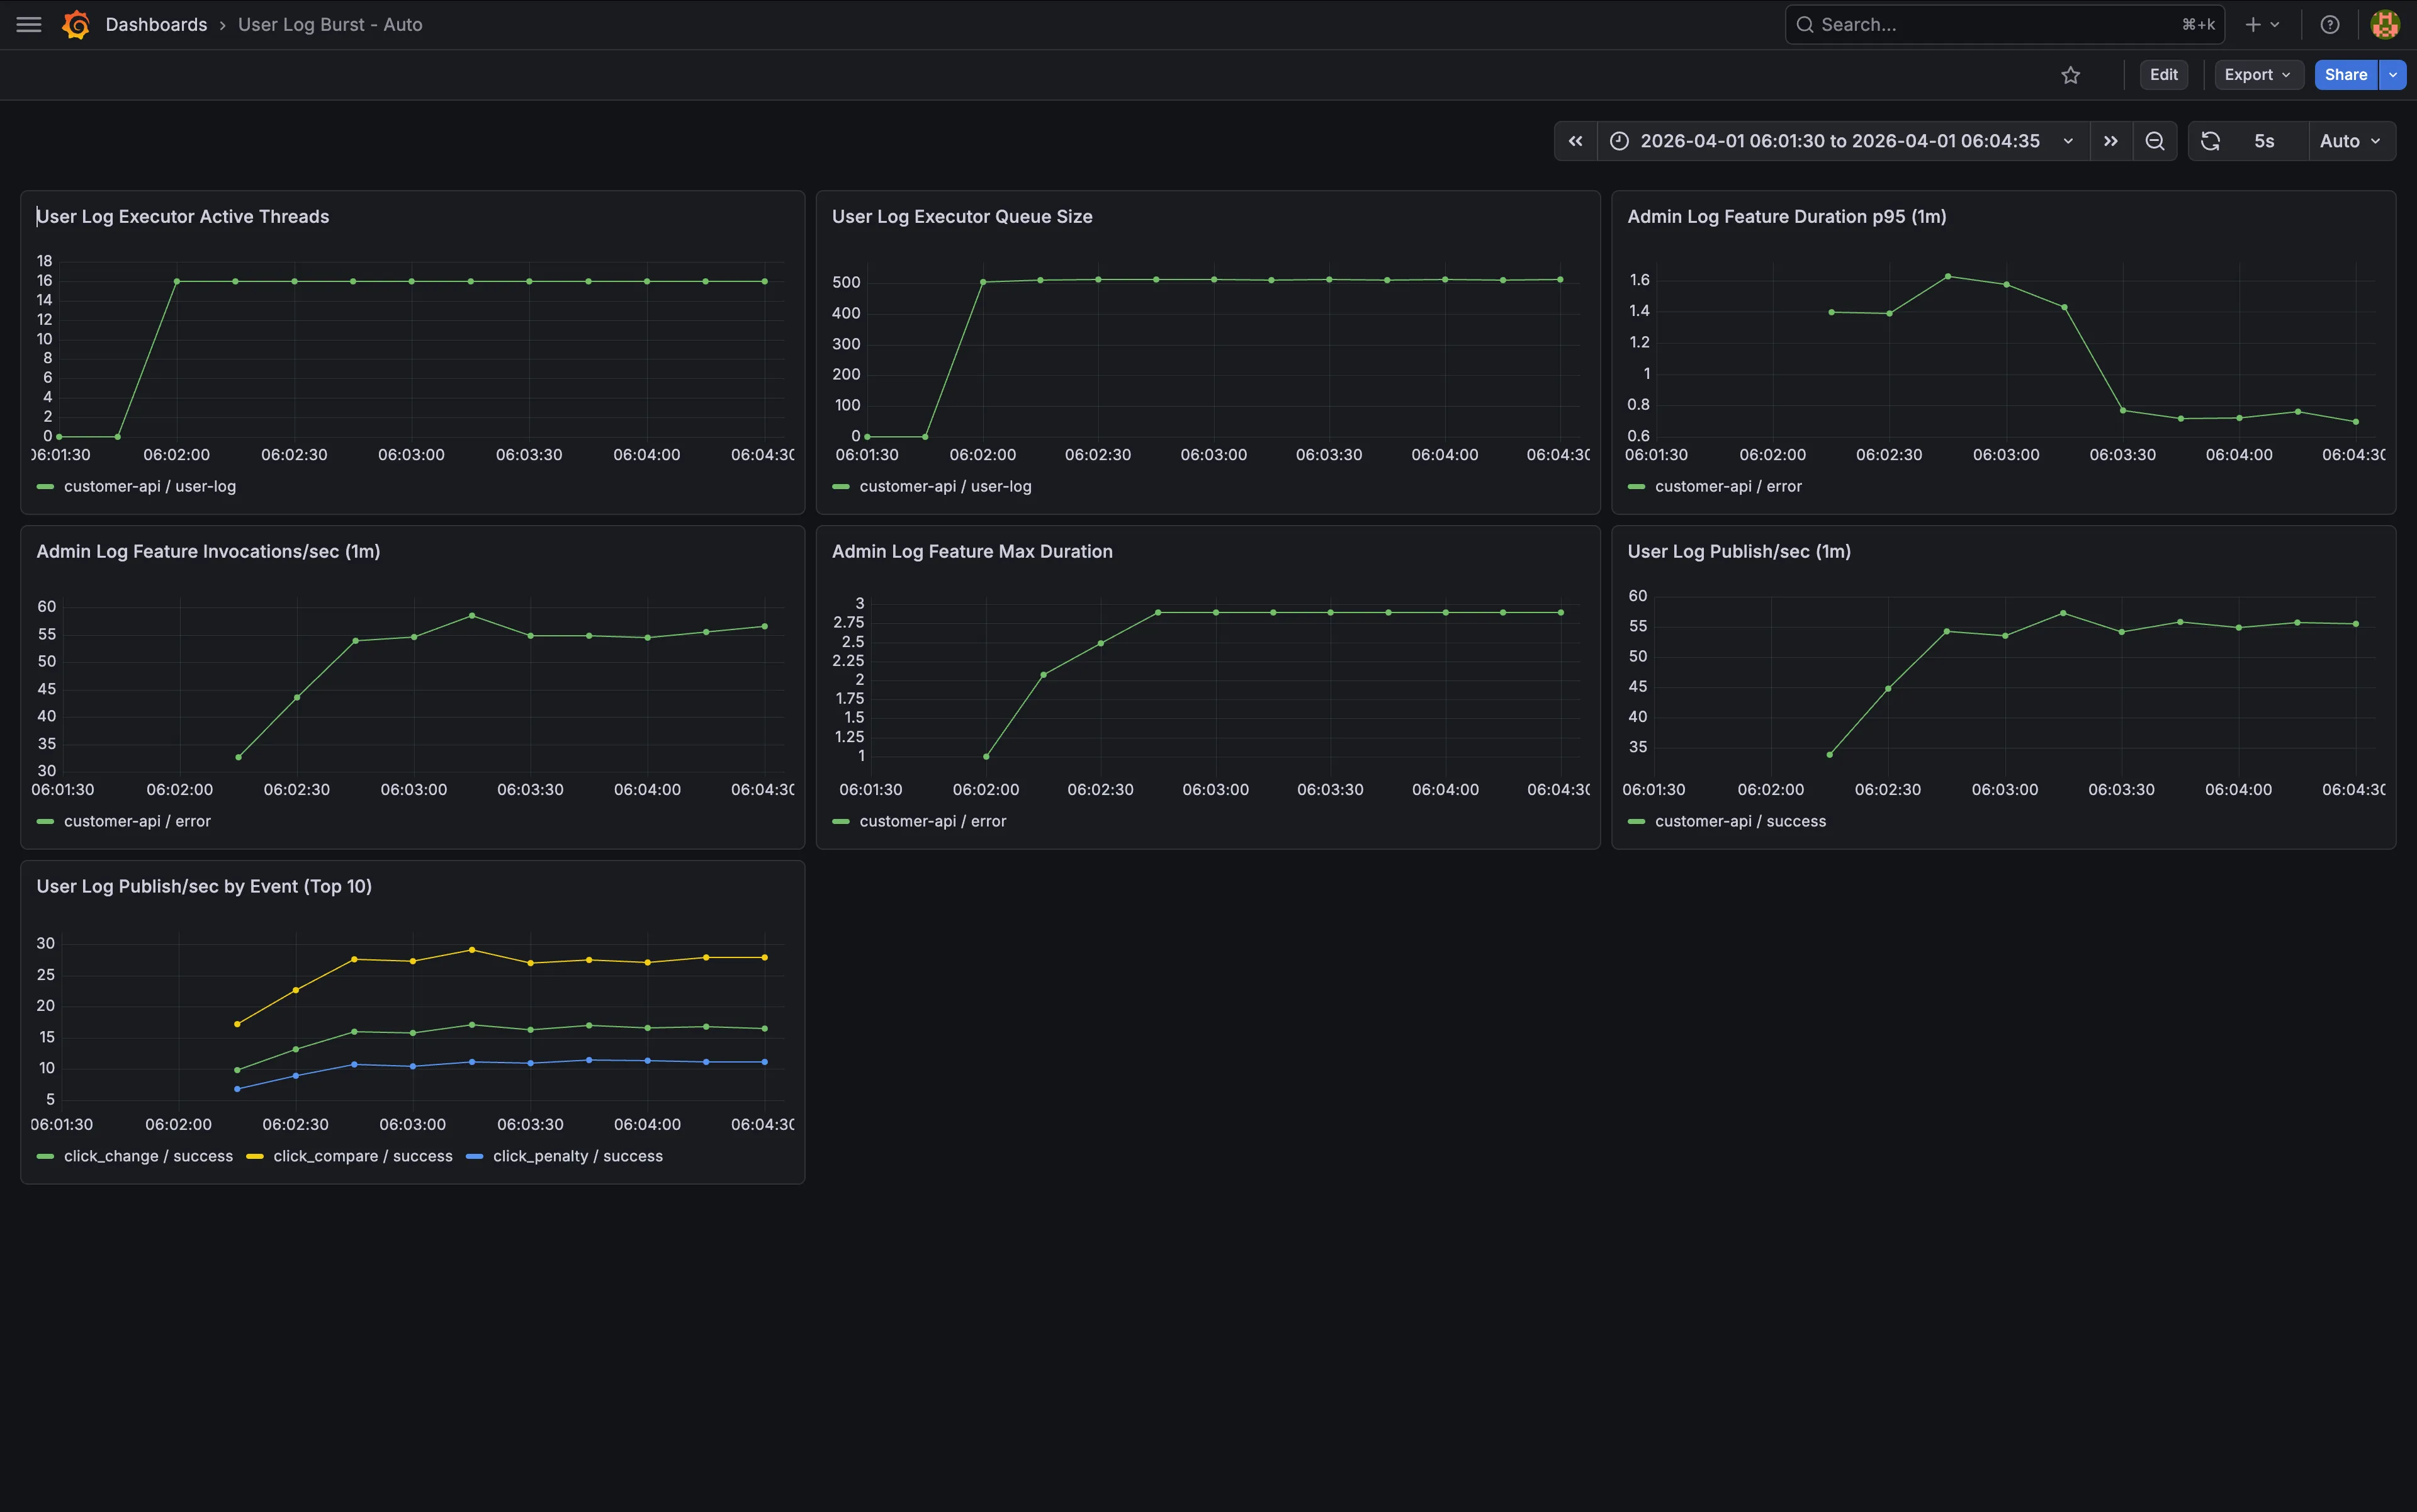Open the Export dropdown menu

point(2258,75)
